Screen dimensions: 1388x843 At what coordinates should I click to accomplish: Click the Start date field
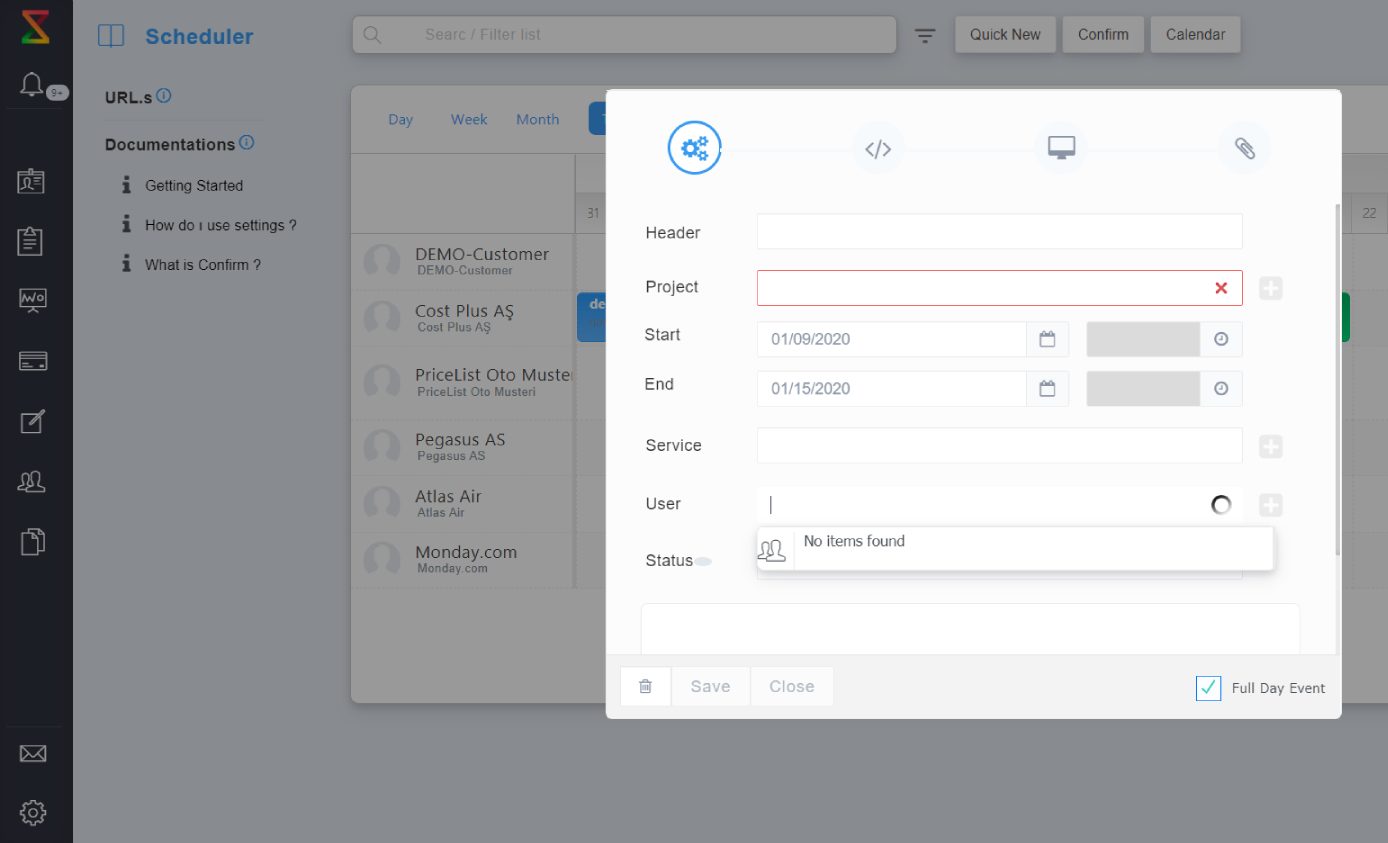coord(892,339)
